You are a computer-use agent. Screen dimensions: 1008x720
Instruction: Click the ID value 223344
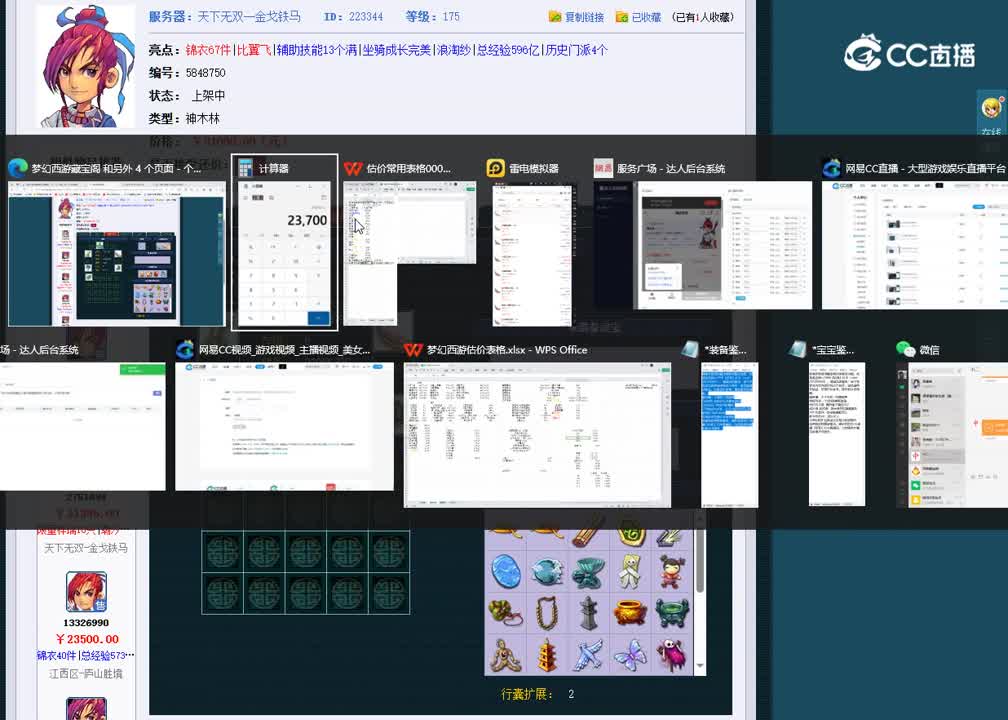pos(366,17)
